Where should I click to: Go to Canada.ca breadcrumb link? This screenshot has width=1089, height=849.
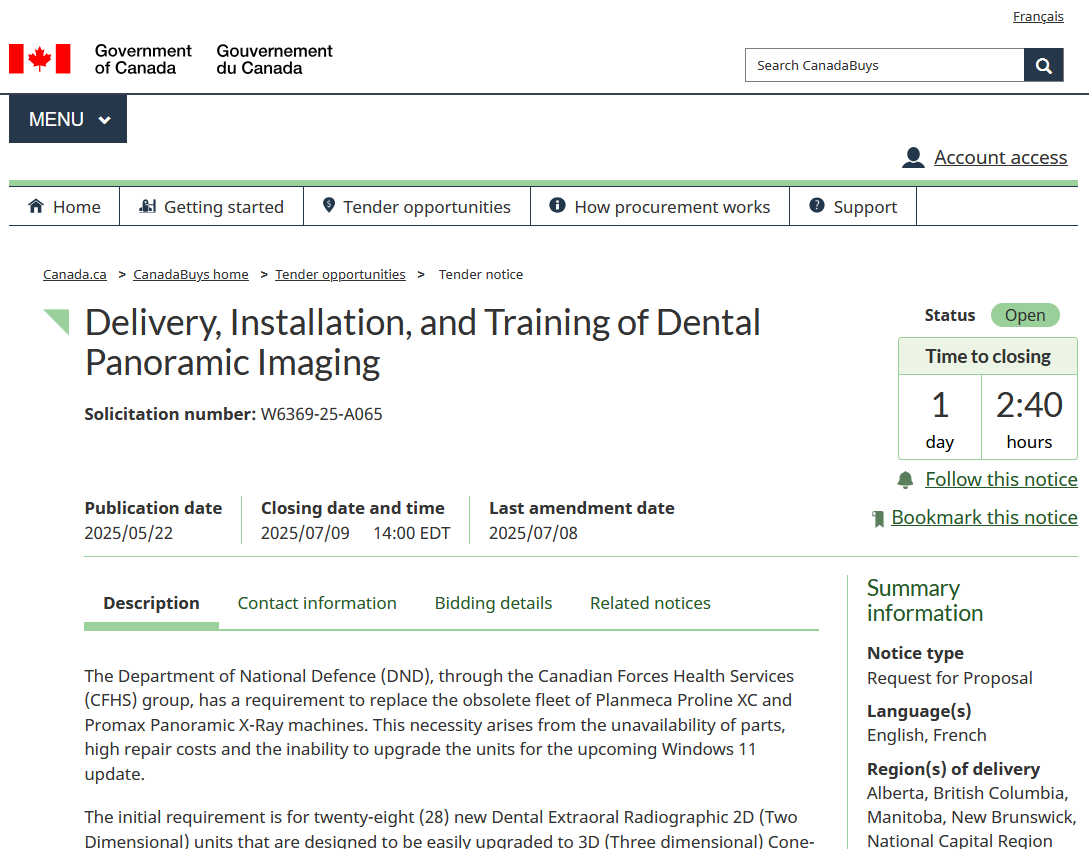point(75,274)
